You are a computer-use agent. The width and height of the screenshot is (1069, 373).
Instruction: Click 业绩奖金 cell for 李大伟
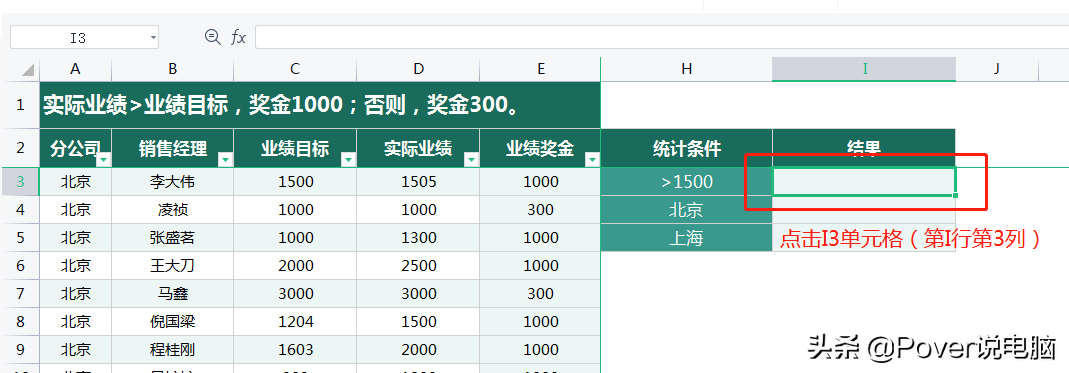point(541,182)
